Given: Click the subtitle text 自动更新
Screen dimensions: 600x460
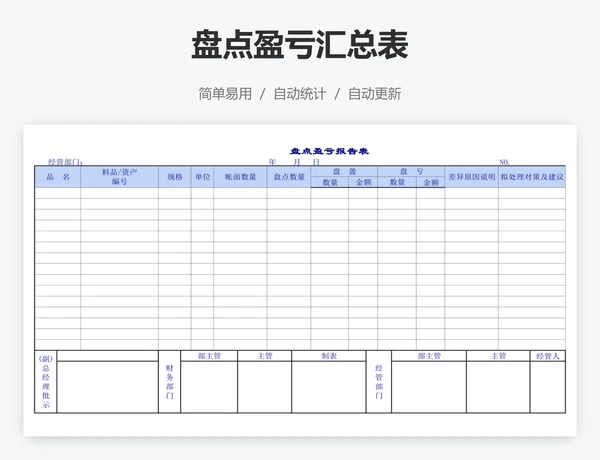Looking at the screenshot, I should coord(375,94).
